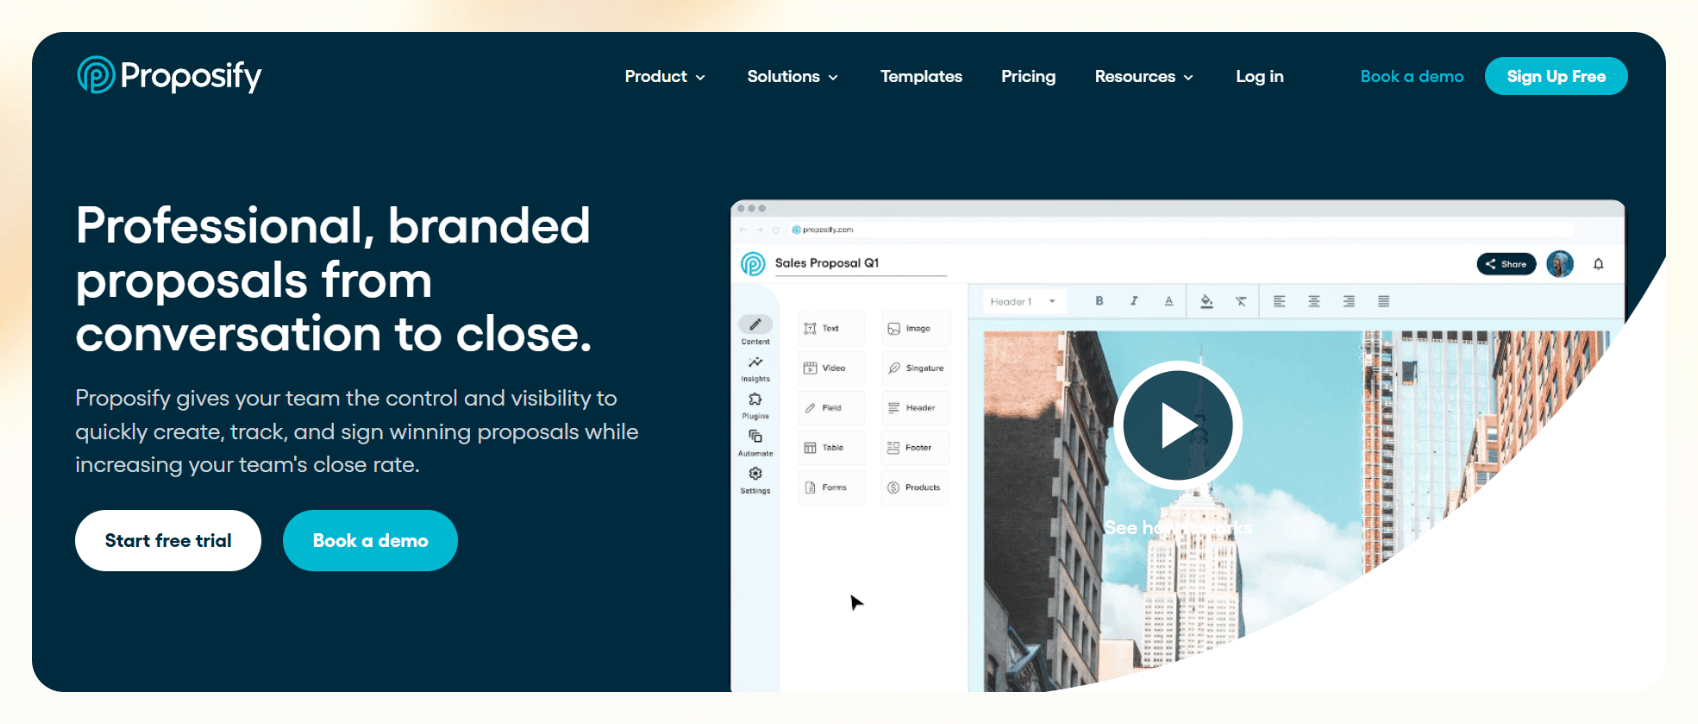The width and height of the screenshot is (1698, 724).
Task: Click Start free trial button
Action: (x=168, y=541)
